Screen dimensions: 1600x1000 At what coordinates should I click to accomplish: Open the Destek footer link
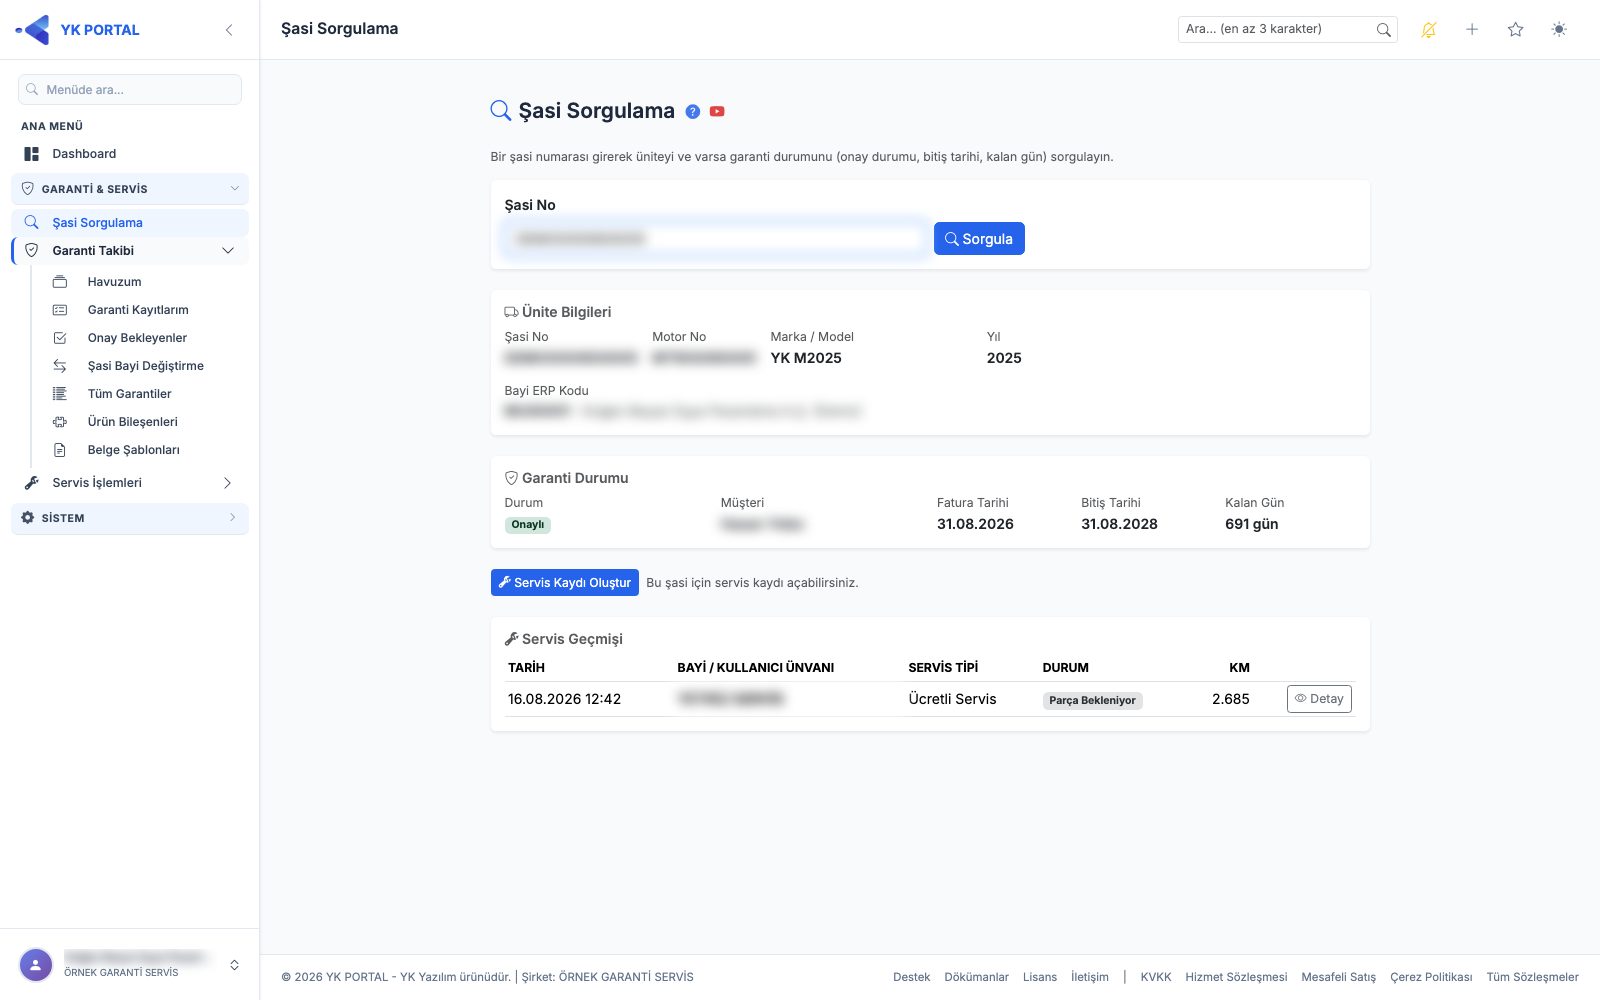(912, 977)
